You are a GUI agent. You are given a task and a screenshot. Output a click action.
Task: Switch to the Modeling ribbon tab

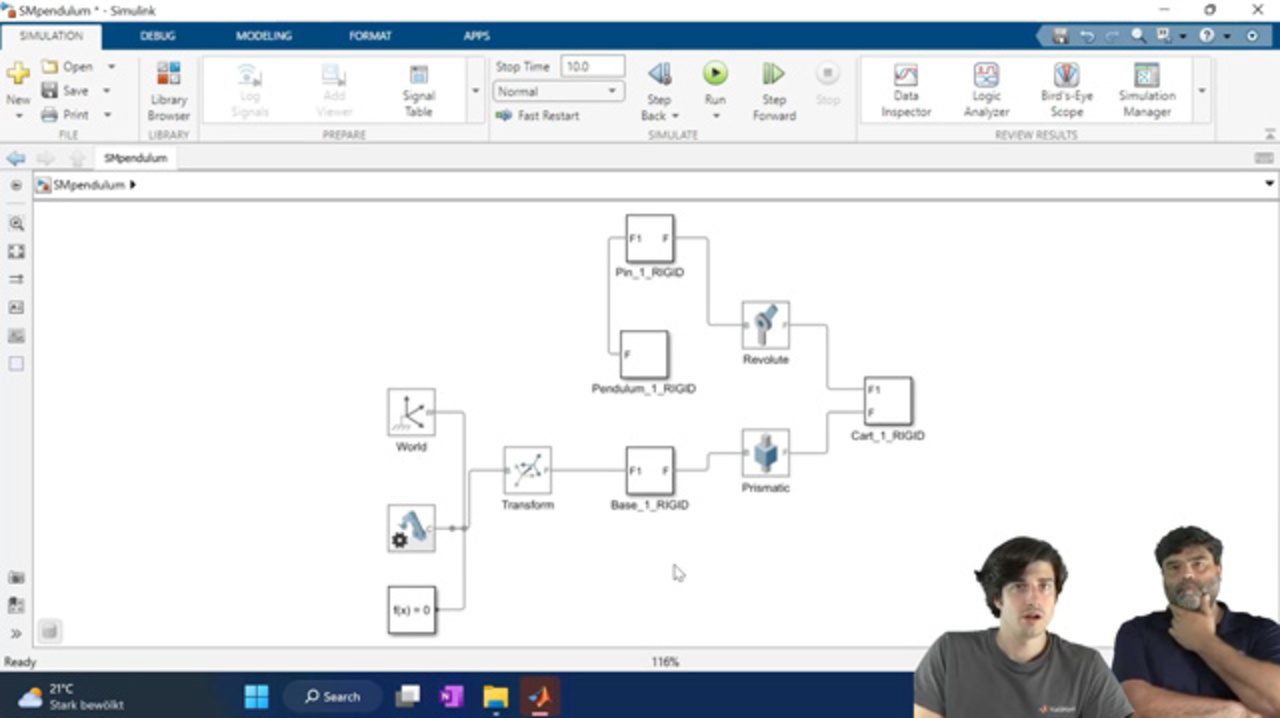tap(263, 36)
